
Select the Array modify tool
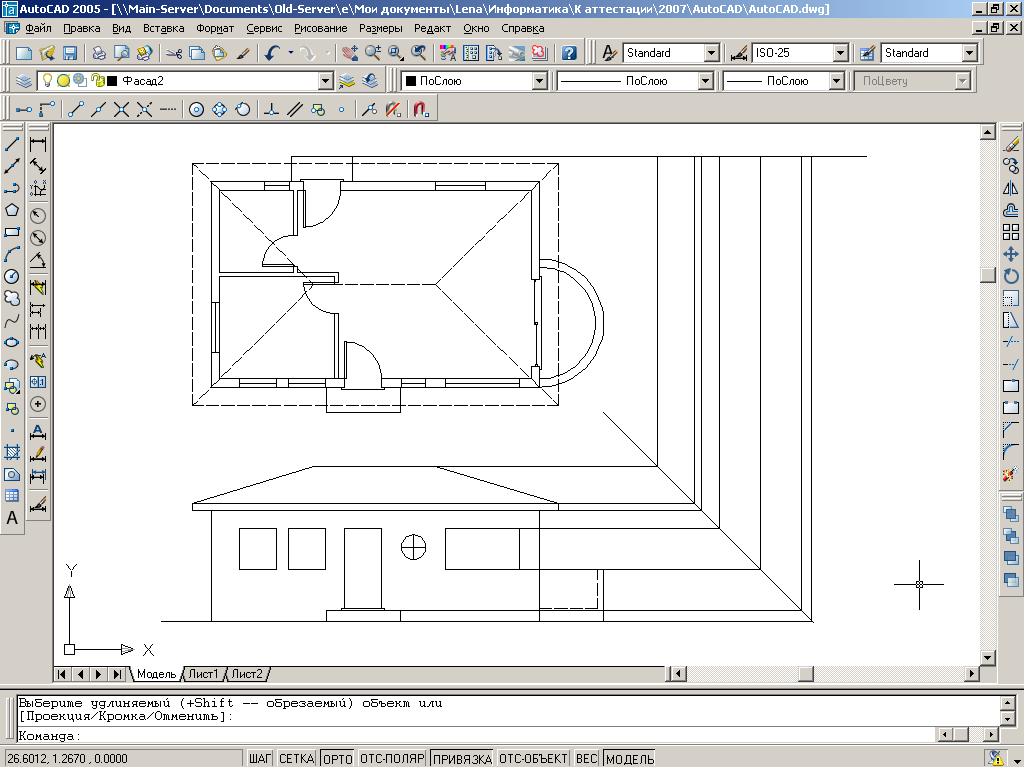point(1011,232)
